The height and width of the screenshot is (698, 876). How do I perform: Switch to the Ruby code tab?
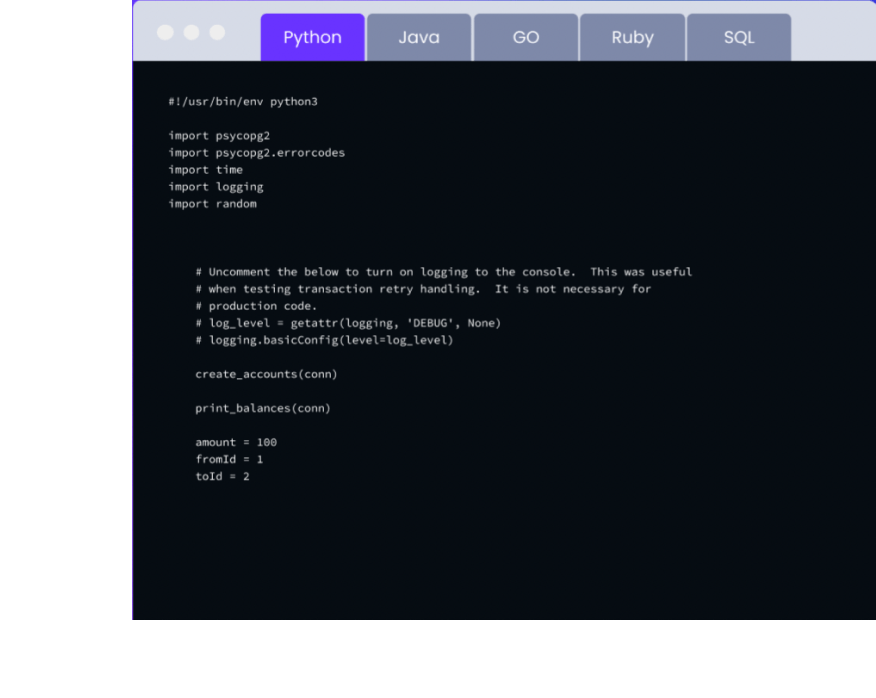(x=632, y=38)
